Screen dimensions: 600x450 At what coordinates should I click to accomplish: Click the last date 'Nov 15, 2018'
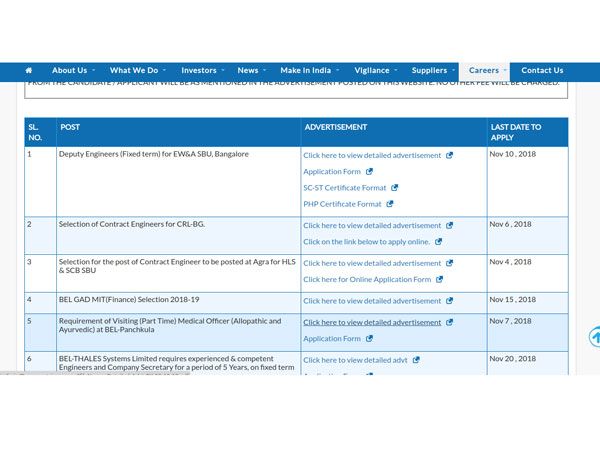point(513,299)
